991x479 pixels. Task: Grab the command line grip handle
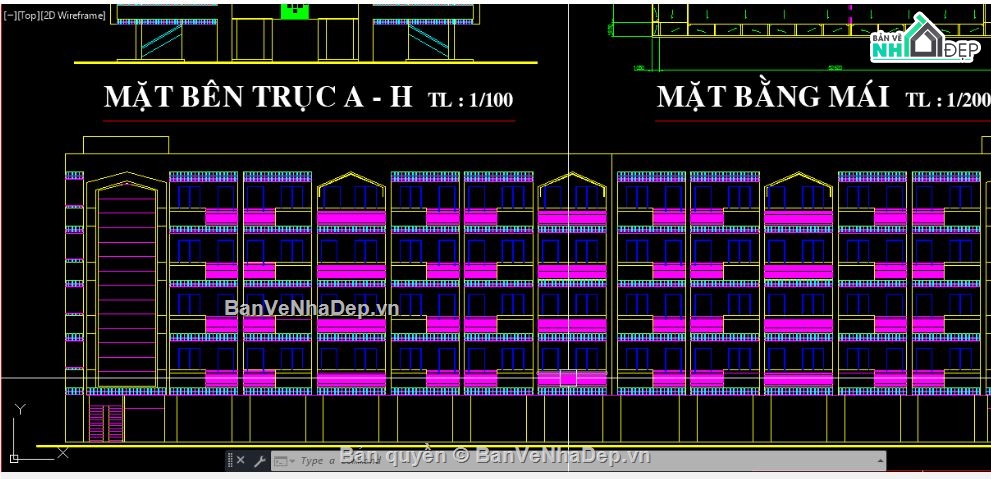(229, 460)
